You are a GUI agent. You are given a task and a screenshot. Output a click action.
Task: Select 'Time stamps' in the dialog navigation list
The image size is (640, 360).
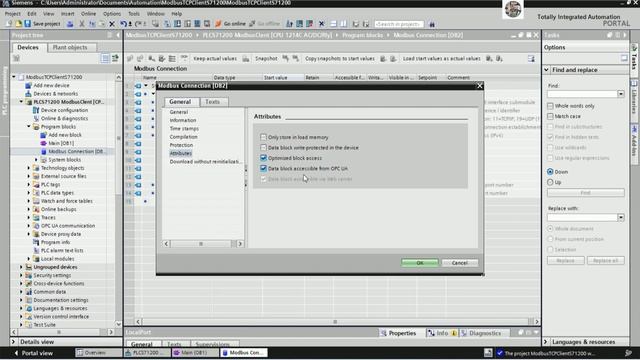184,129
